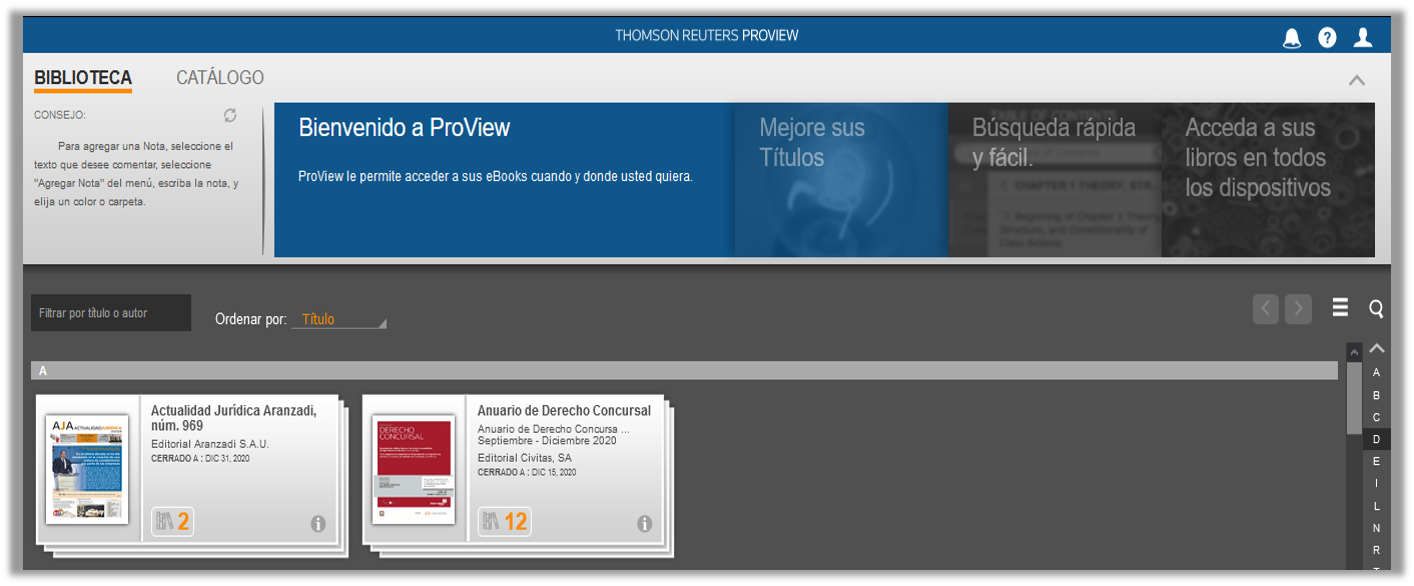Switch to the Catálogo tab
The image size is (1414, 586).
tap(220, 78)
